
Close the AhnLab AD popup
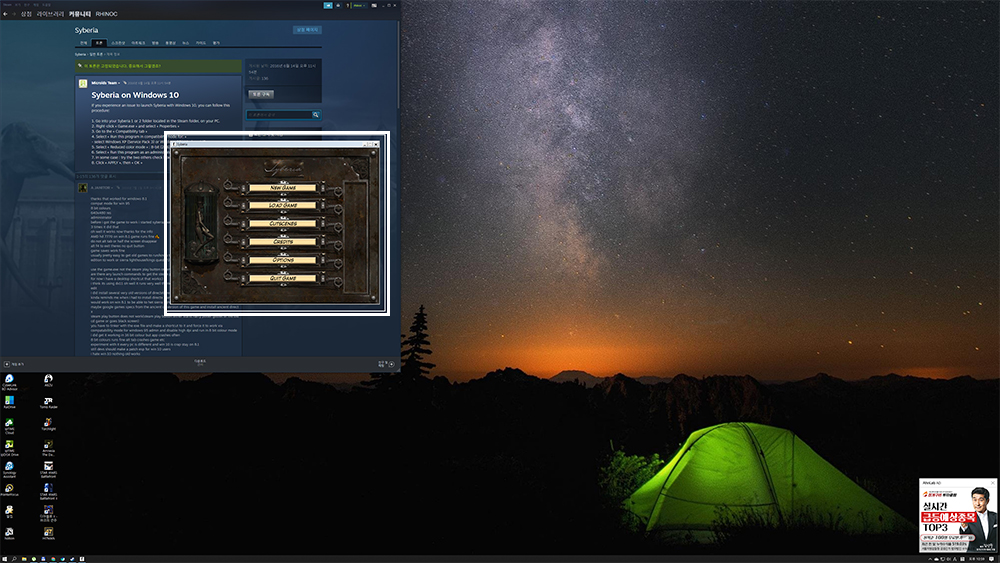pos(992,483)
